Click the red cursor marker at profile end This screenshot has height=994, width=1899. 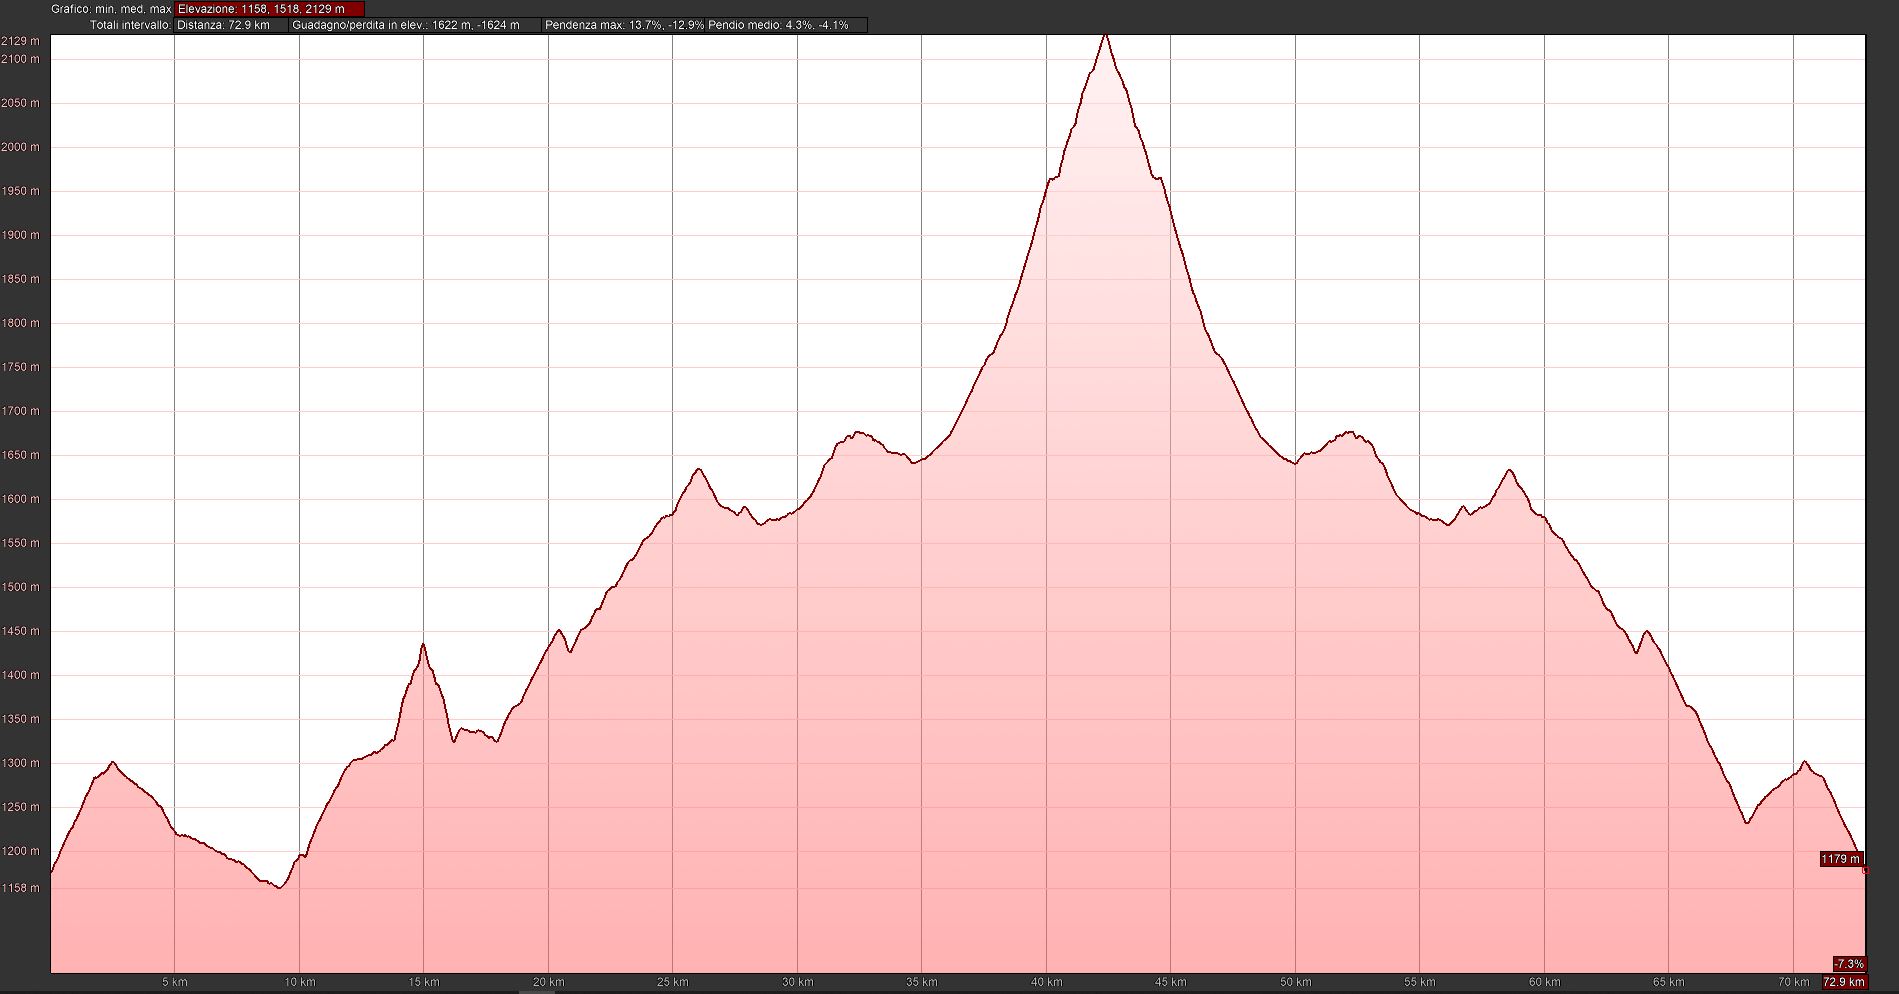click(x=1866, y=871)
